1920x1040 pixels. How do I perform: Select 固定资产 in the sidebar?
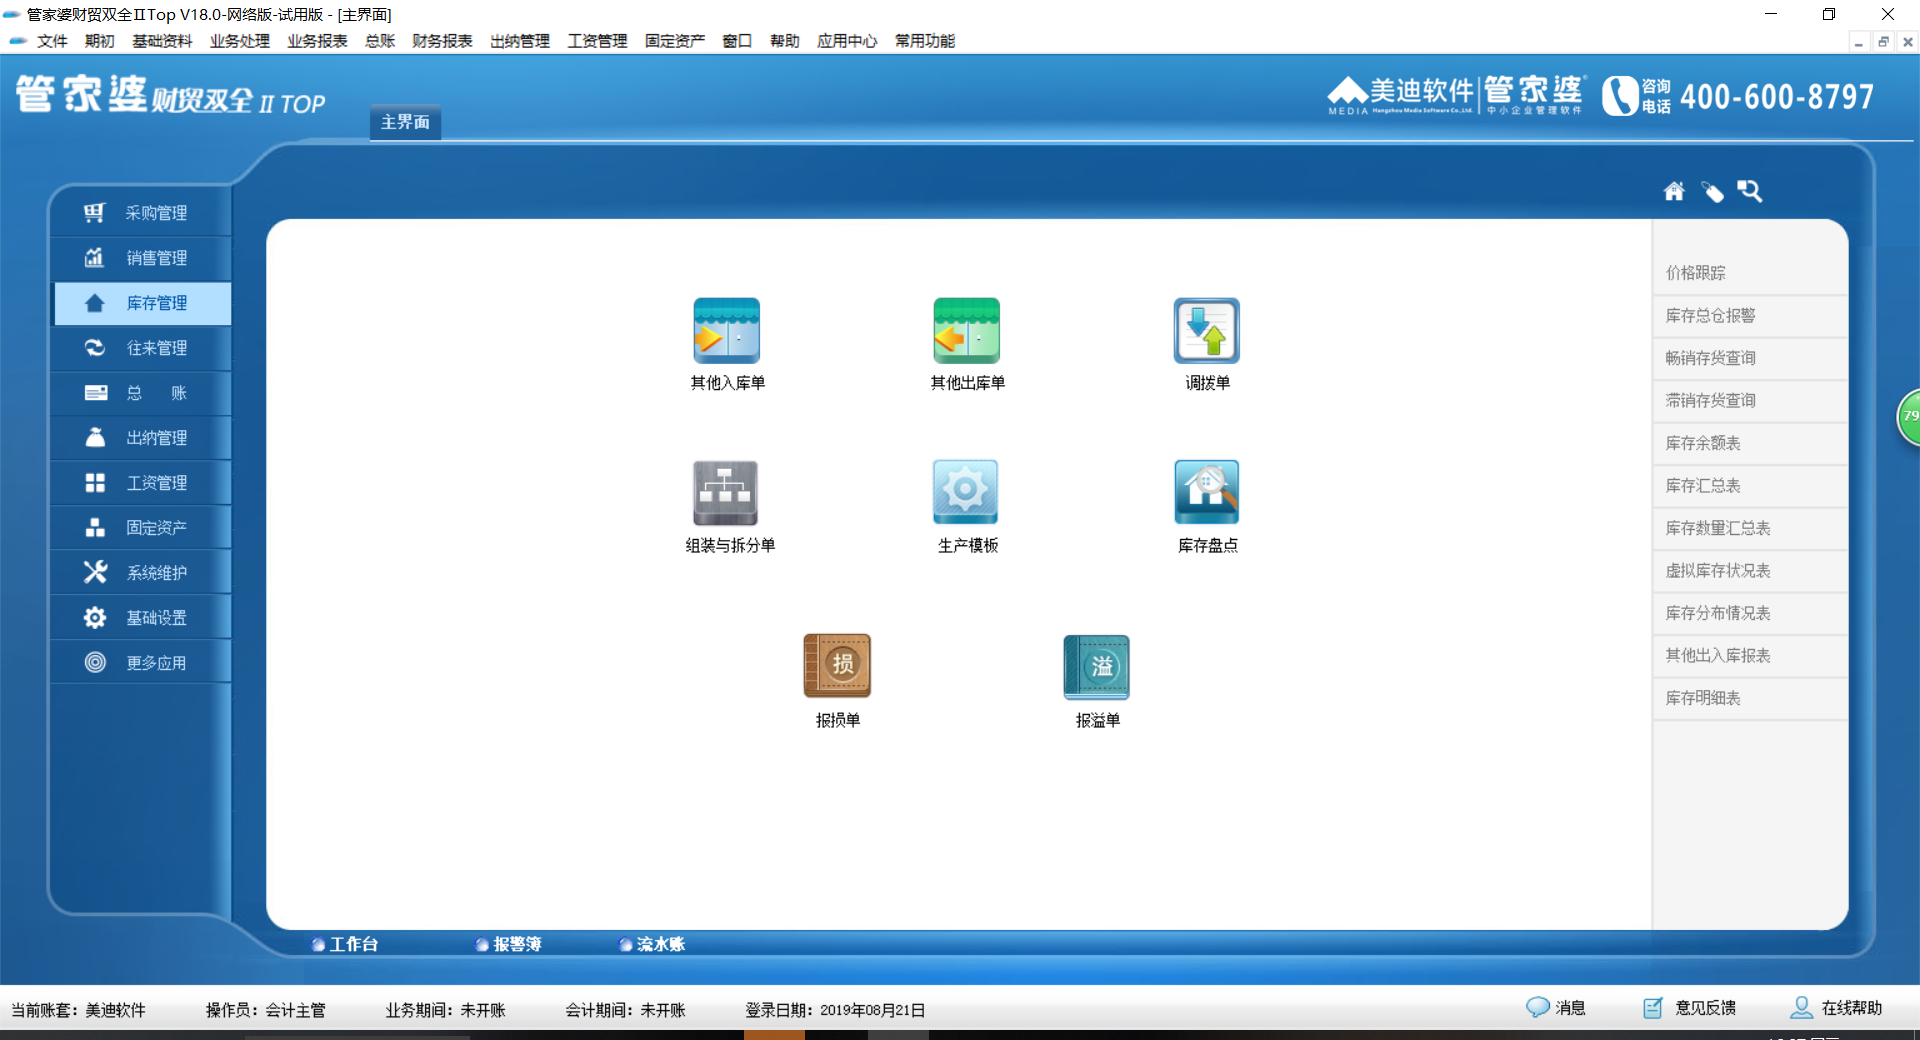coord(141,528)
